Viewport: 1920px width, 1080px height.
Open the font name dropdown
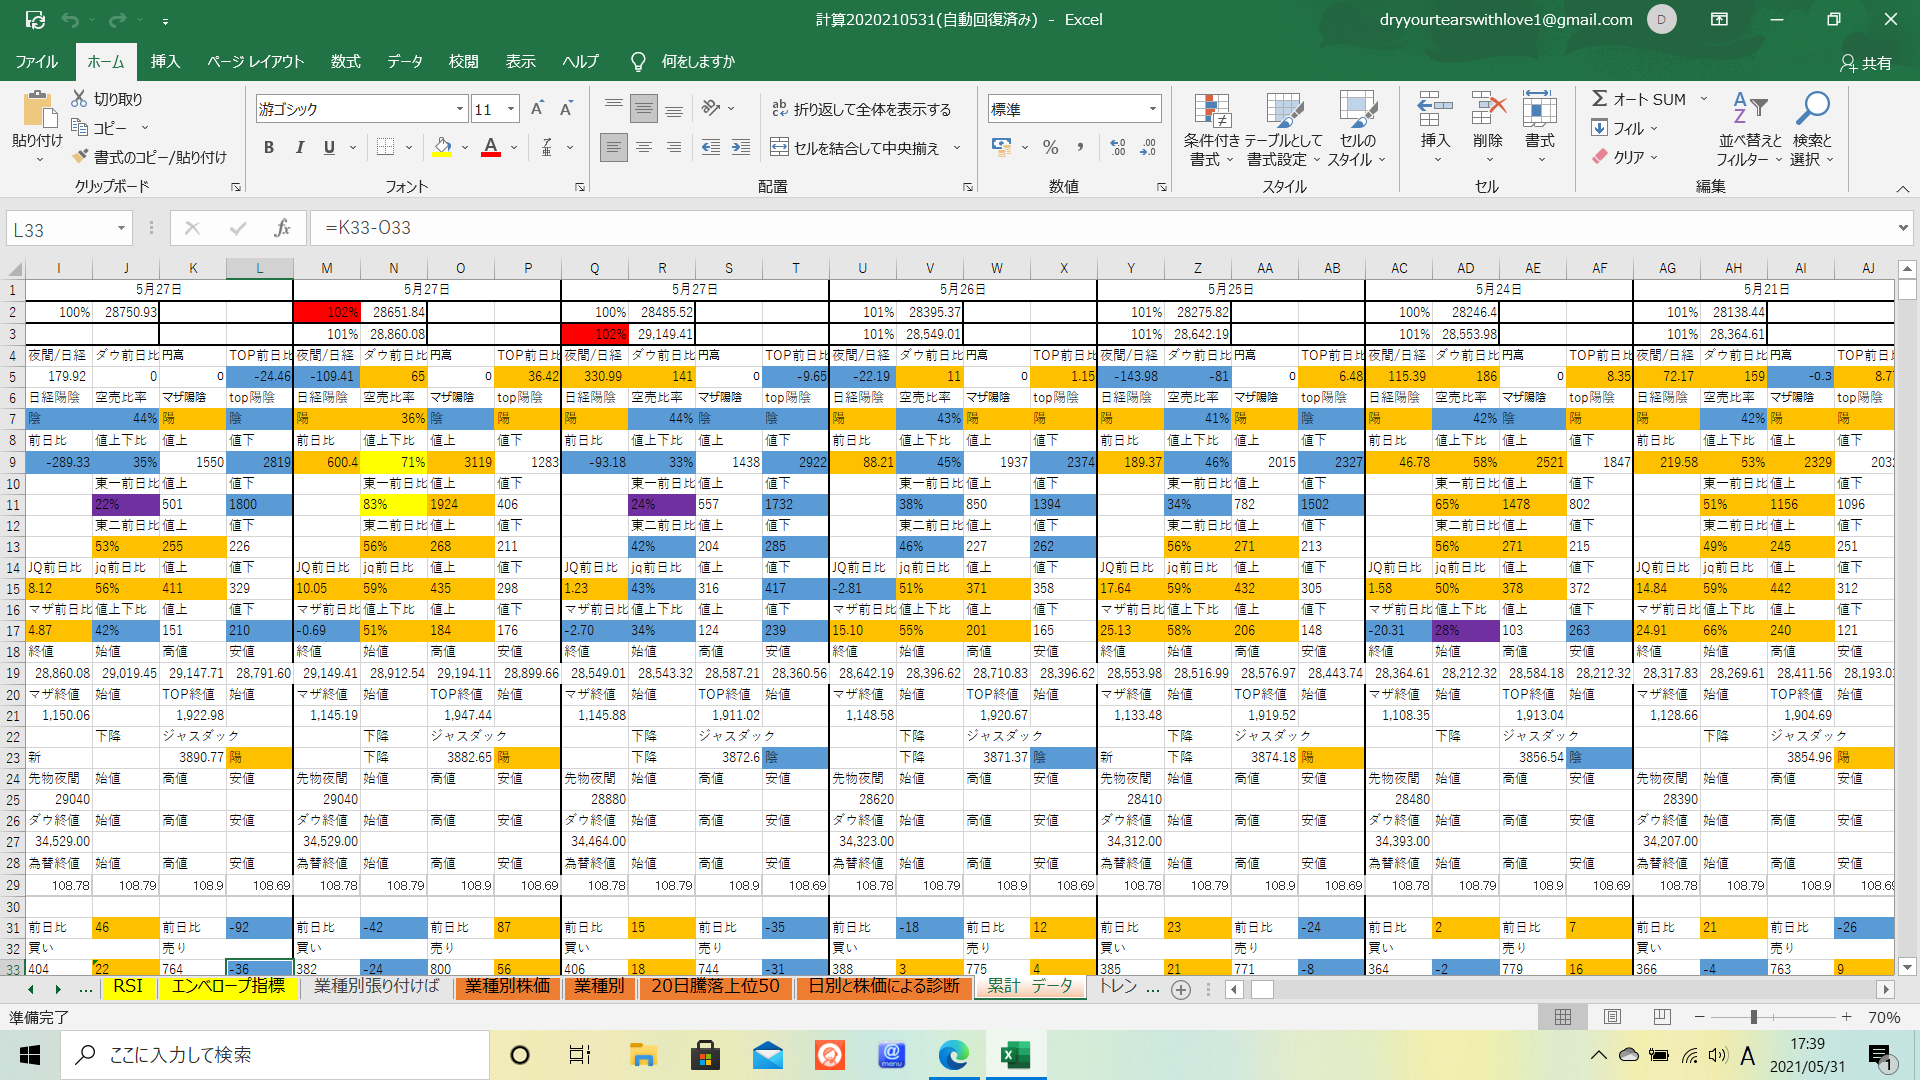tap(460, 109)
